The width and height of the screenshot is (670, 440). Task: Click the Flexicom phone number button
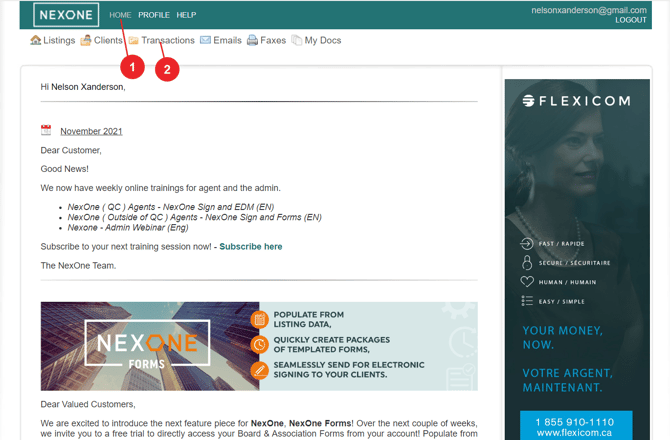click(576, 427)
